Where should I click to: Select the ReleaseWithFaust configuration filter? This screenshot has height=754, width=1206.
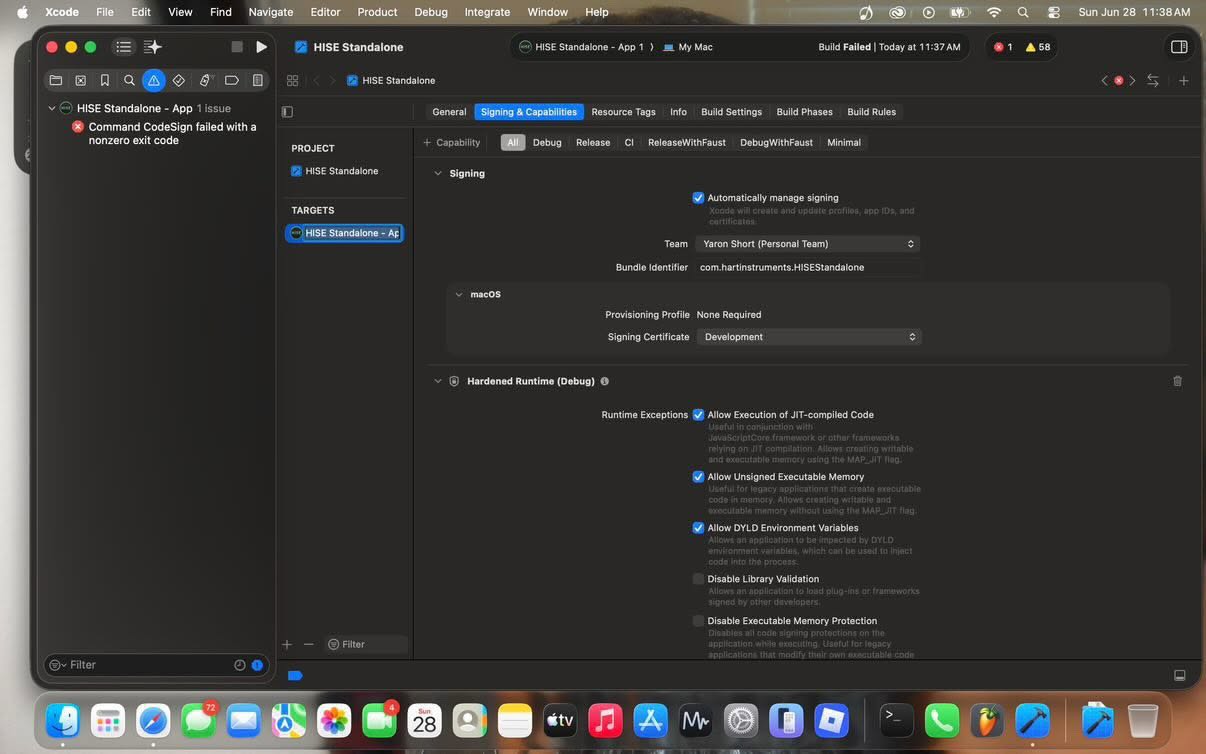(x=687, y=143)
